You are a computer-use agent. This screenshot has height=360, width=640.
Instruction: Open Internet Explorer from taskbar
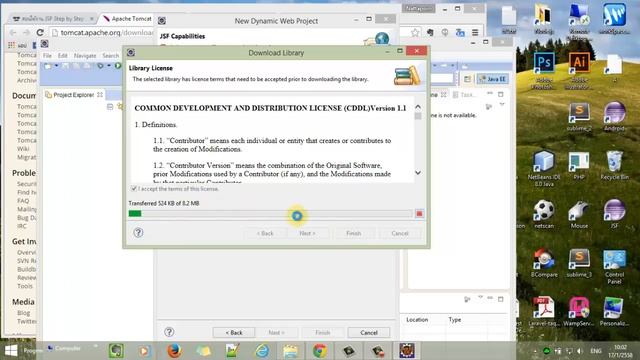[262, 351]
